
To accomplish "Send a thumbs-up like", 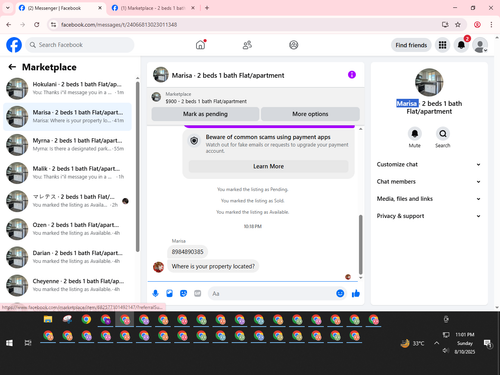I will [356, 293].
